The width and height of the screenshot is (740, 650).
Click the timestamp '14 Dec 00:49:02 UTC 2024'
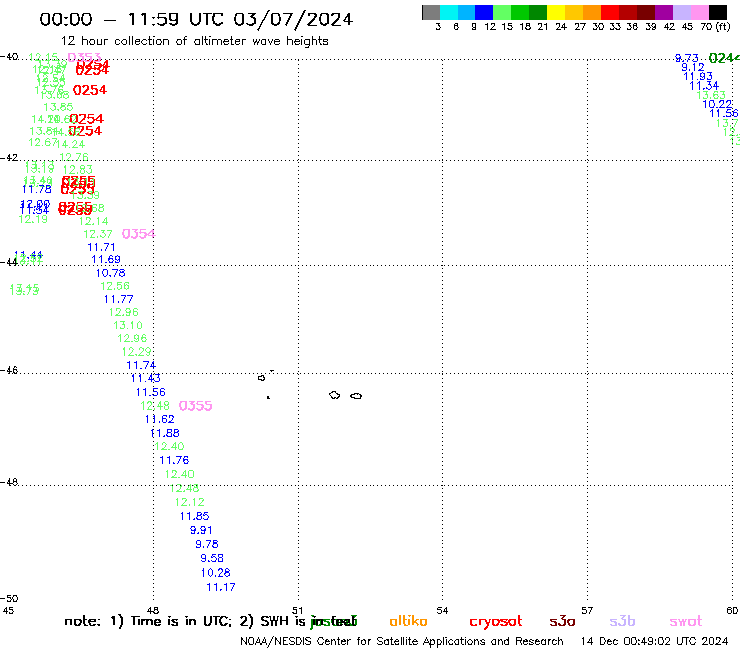point(654,641)
